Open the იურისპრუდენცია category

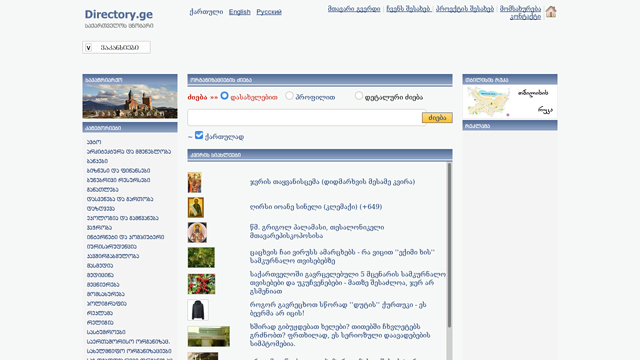pos(111,247)
